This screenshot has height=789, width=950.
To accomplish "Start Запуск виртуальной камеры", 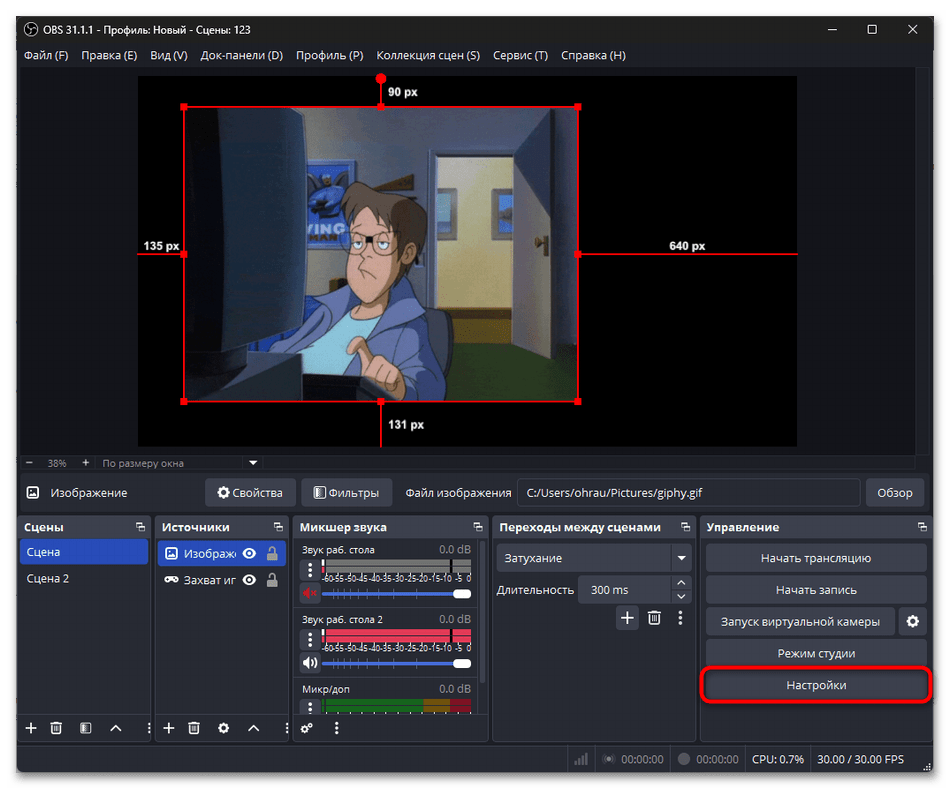I will tap(800, 621).
